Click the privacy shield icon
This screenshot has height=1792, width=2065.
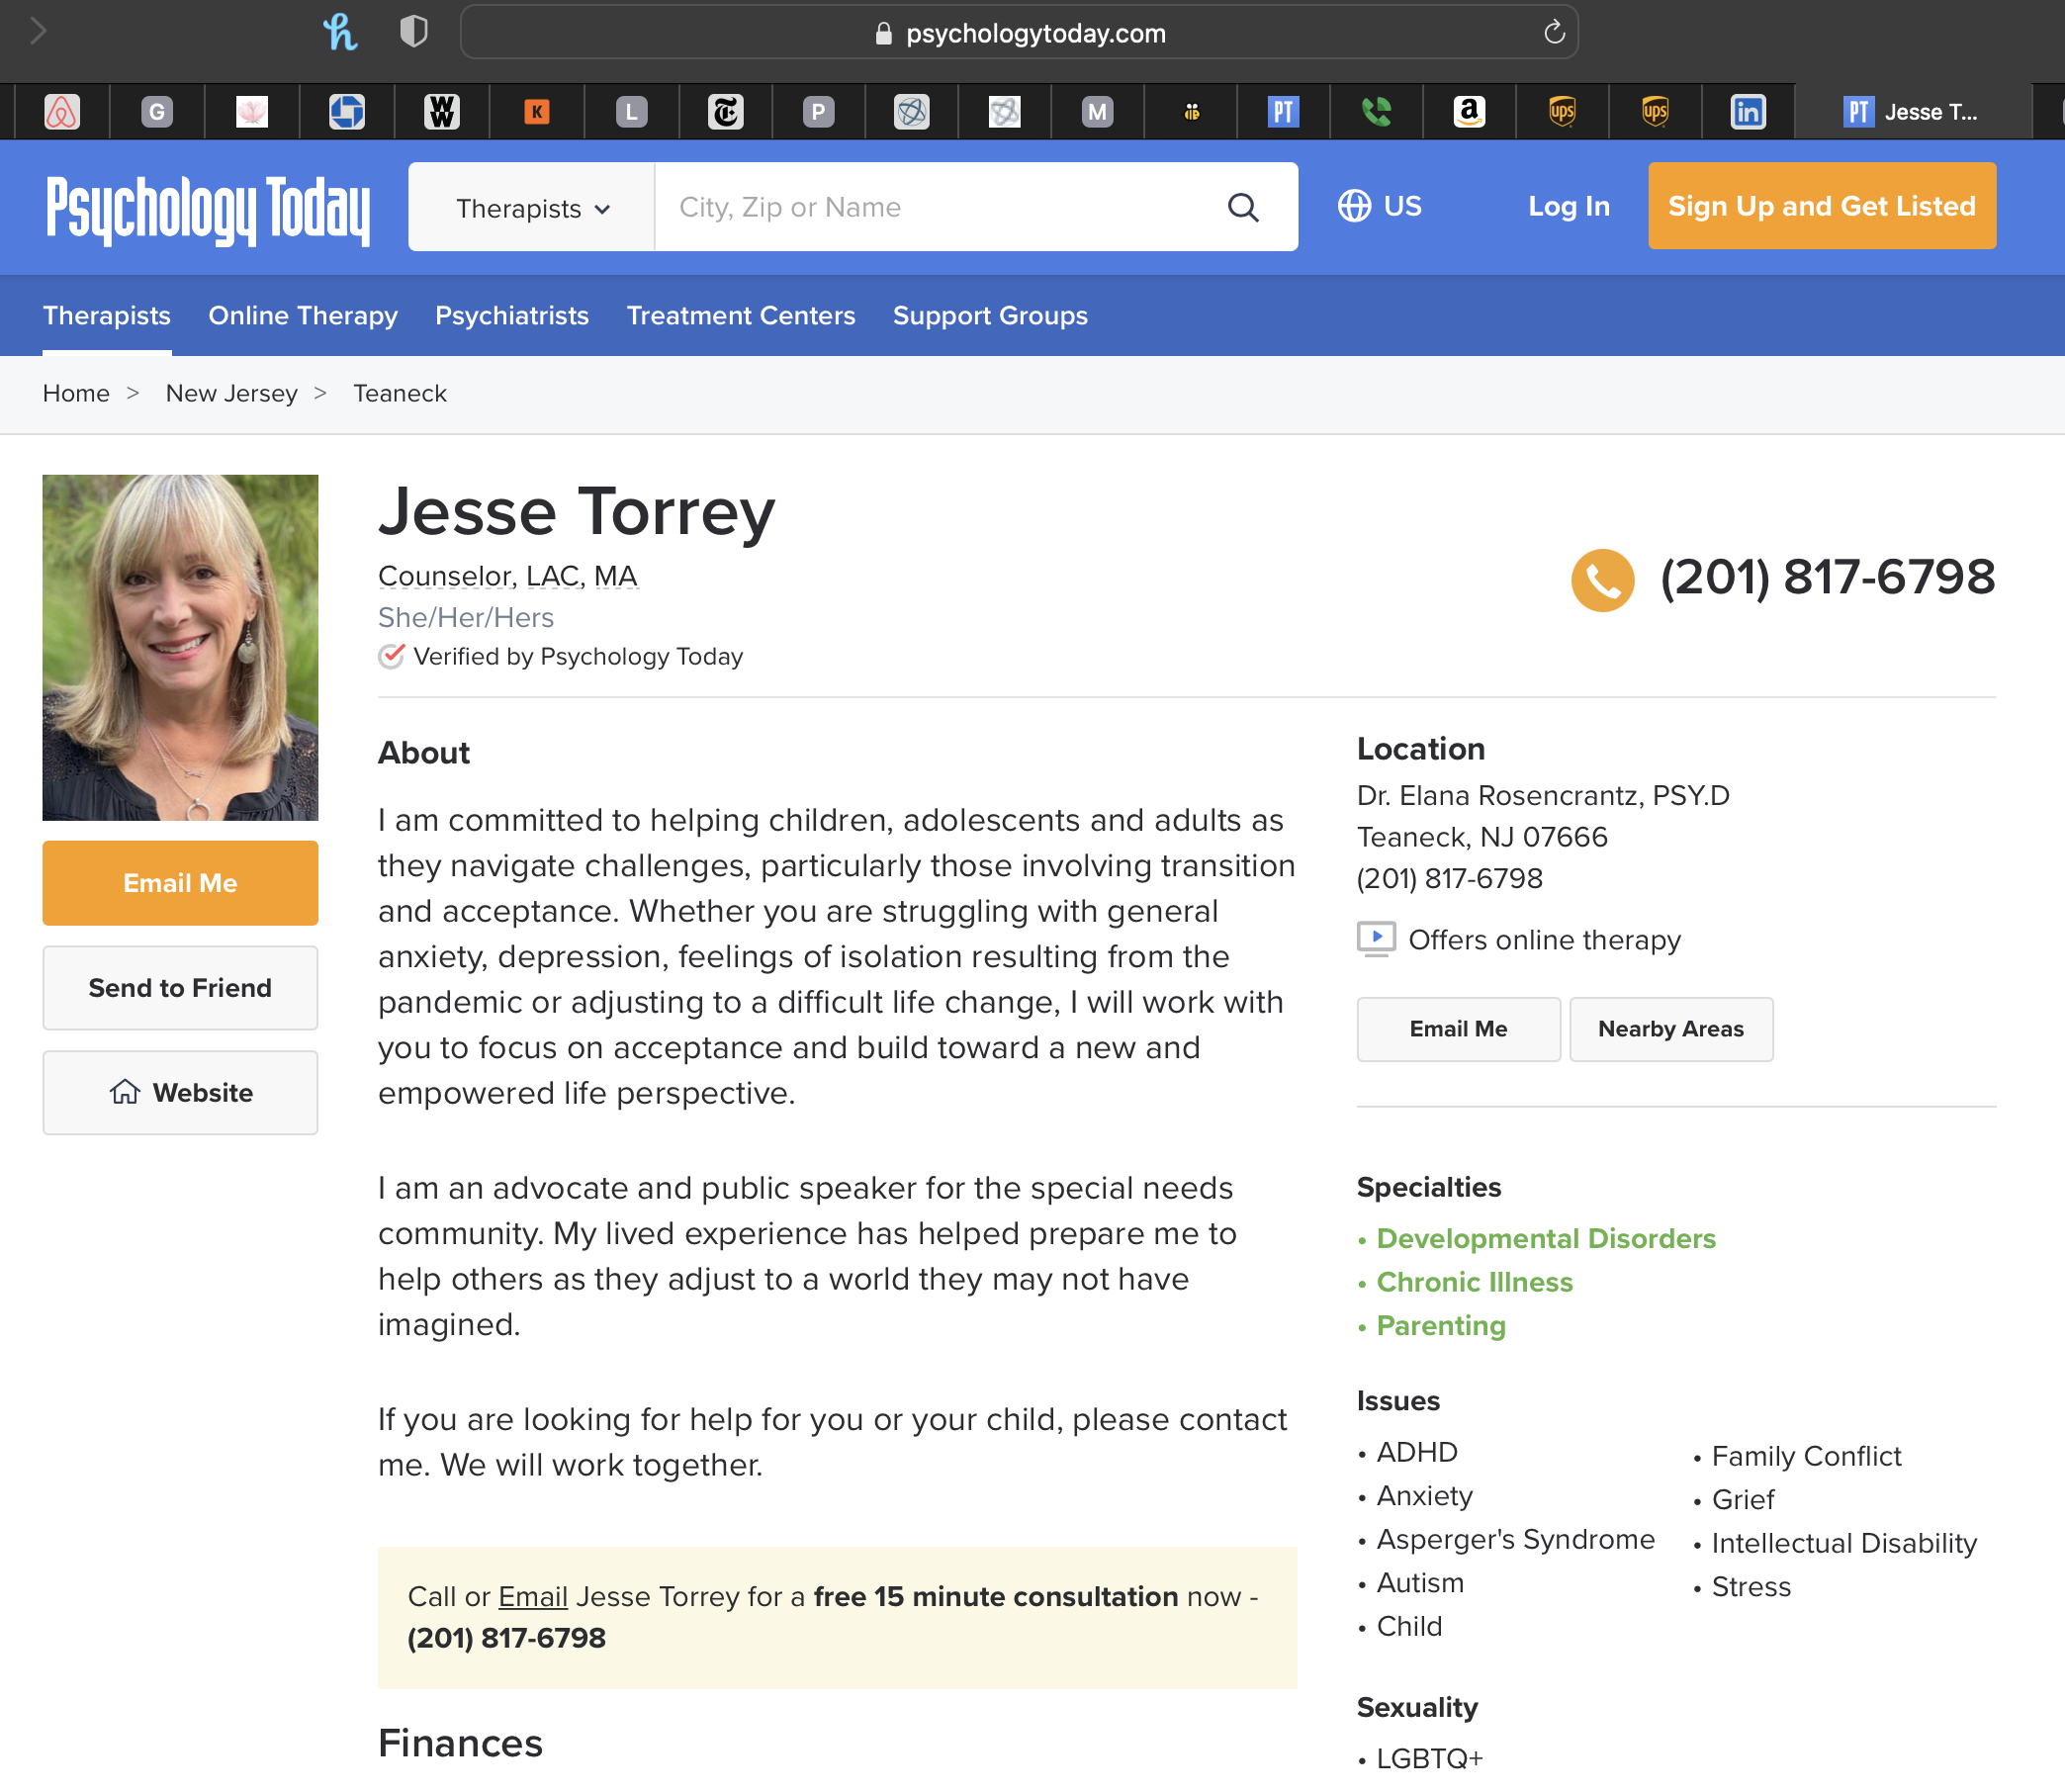click(413, 33)
